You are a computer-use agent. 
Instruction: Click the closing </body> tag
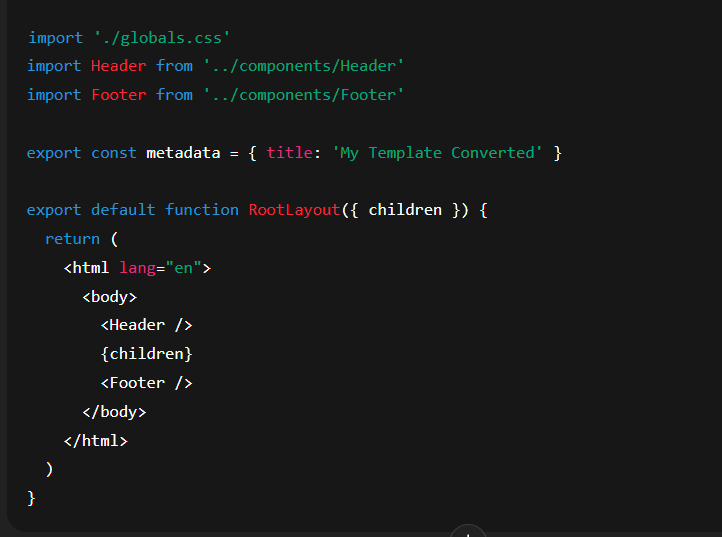pos(114,412)
